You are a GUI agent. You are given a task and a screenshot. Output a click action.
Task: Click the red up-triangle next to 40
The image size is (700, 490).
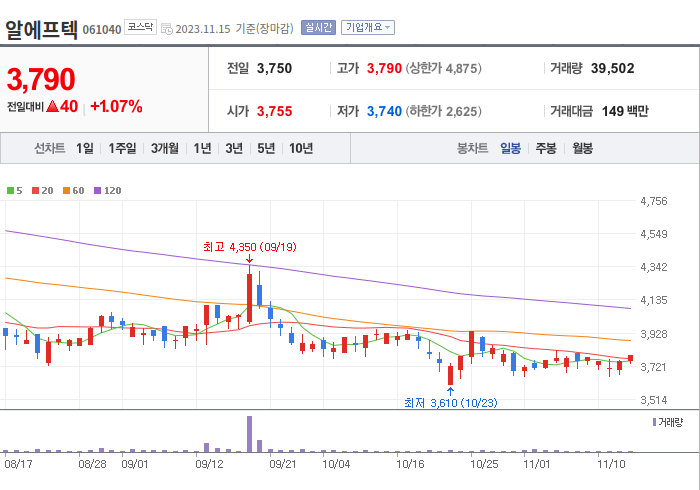52,106
